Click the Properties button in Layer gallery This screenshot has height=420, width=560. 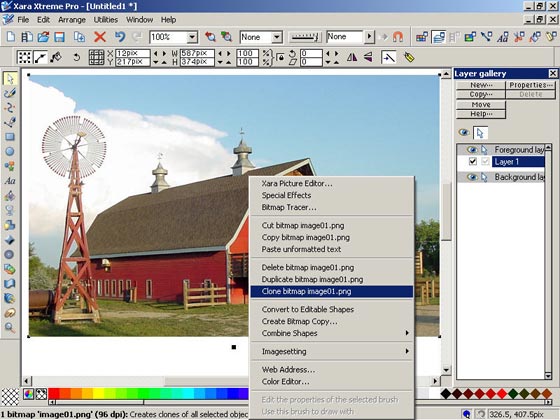click(530, 85)
